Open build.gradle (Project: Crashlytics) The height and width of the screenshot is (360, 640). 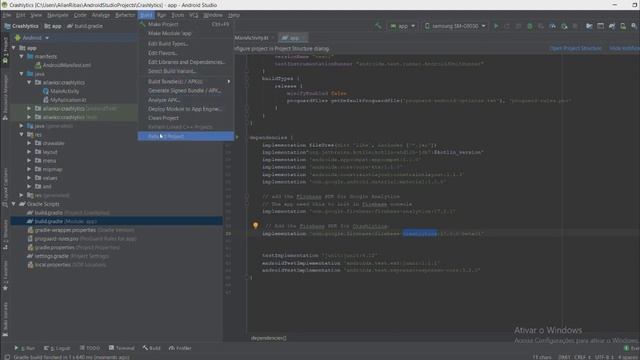(68, 213)
